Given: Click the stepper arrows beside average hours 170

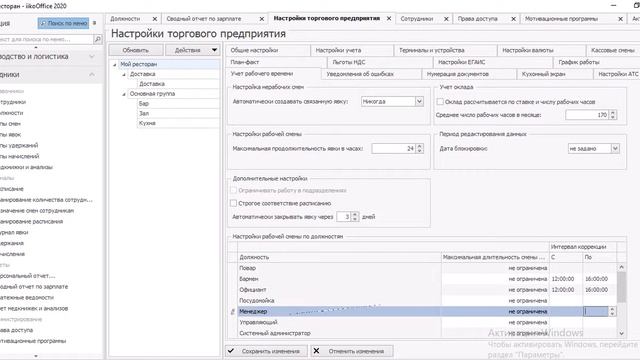Looking at the screenshot, I should [x=613, y=115].
